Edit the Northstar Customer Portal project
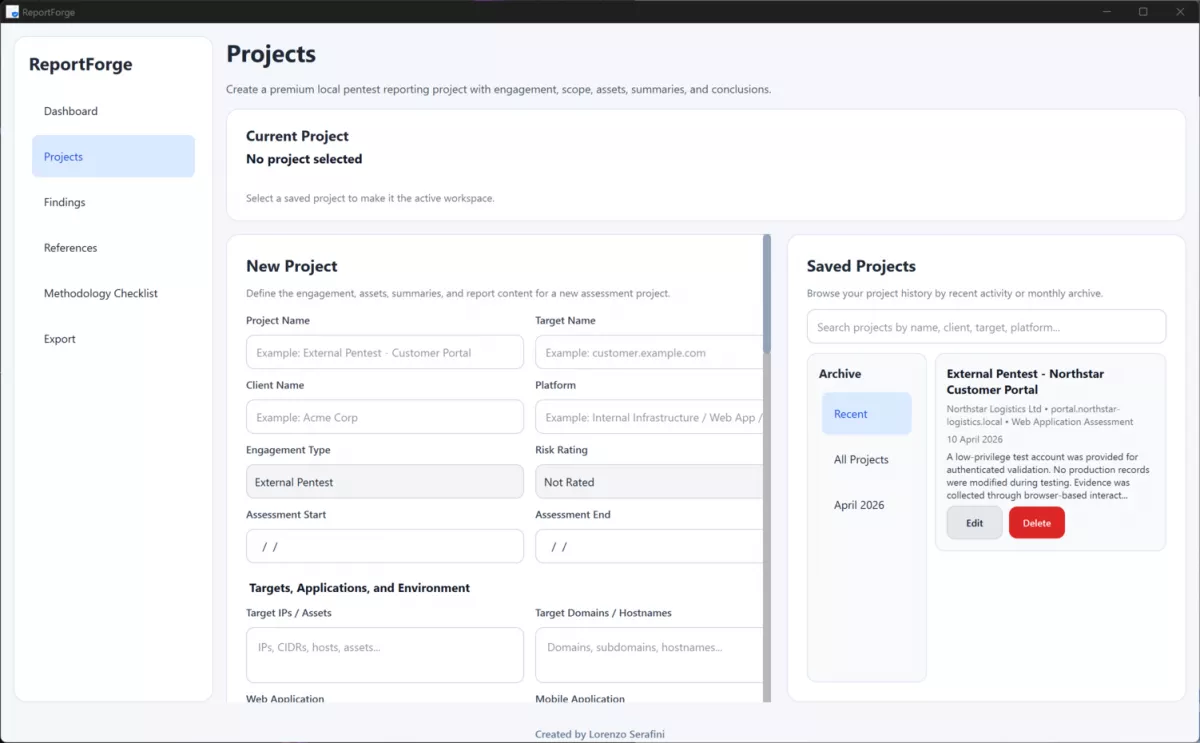 pyautogui.click(x=973, y=522)
